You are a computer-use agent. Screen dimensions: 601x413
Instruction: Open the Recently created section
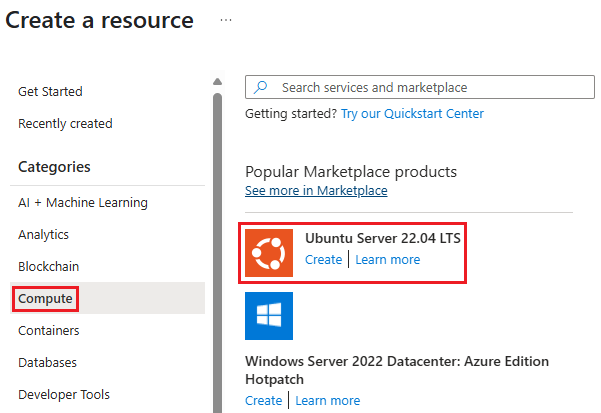point(65,124)
